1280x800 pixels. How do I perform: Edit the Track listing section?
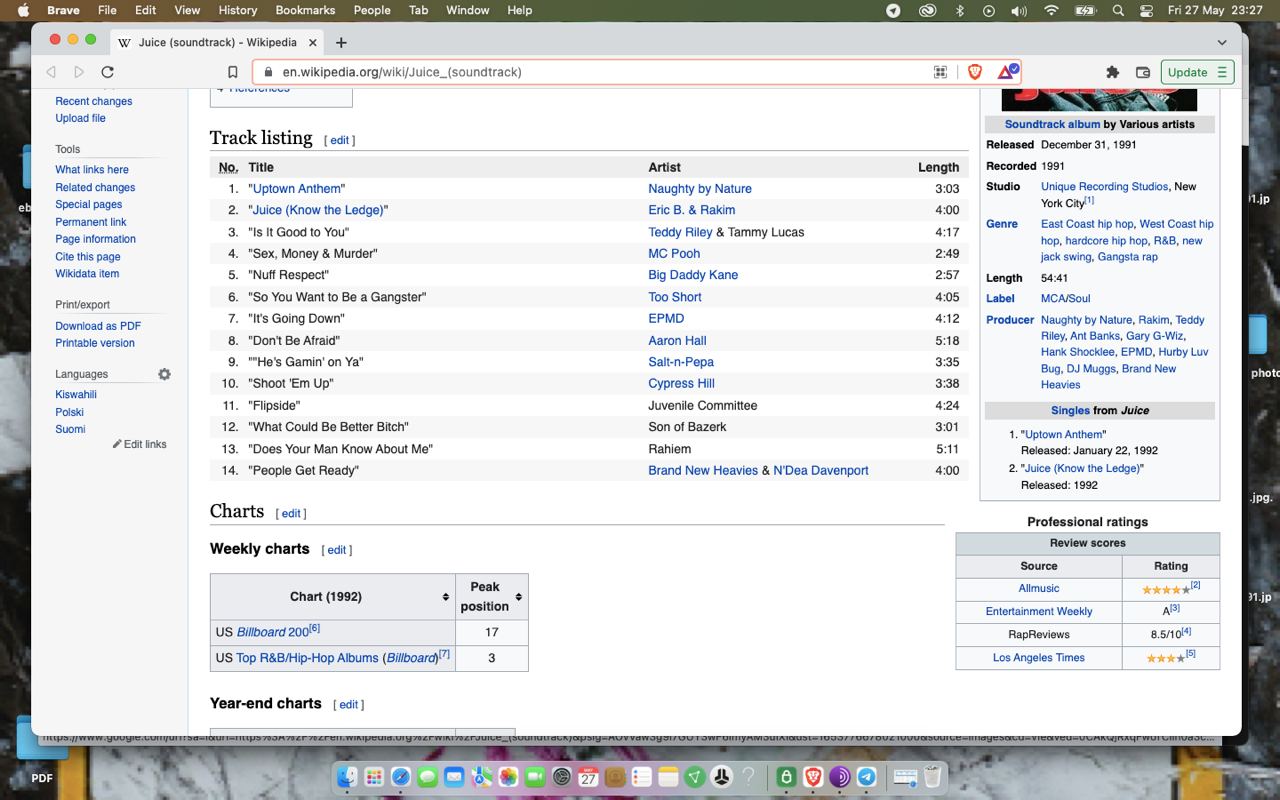click(339, 141)
